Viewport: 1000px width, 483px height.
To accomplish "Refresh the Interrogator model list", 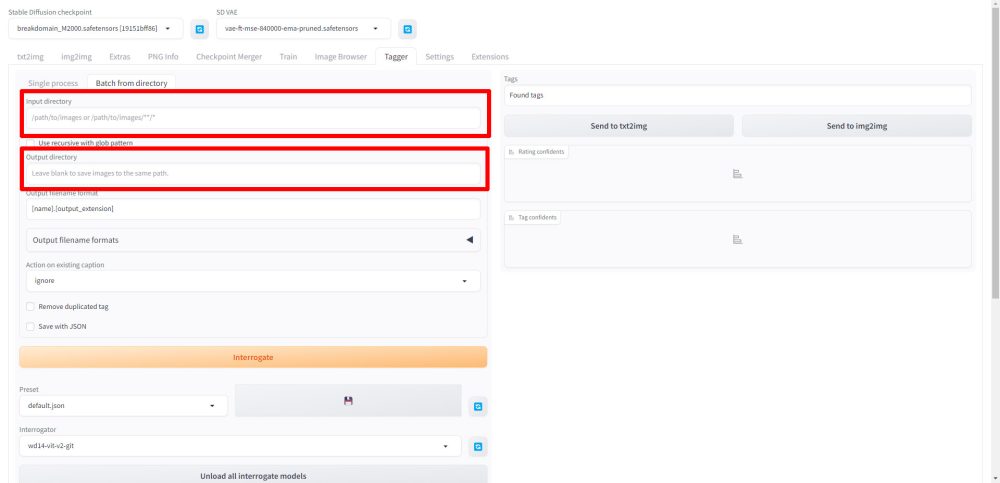I will (478, 446).
